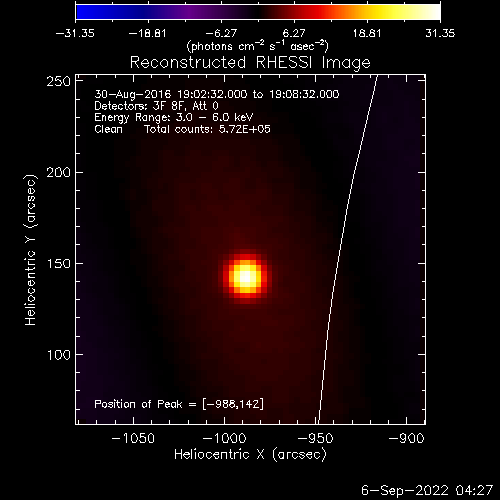Click the 'Energy Range: 3.0 - 6.0 keV' text

(x=174, y=117)
